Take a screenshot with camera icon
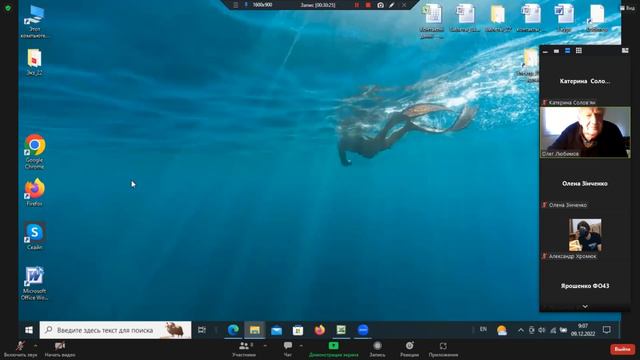Screen dimensions: 640x360 tap(380, 5)
